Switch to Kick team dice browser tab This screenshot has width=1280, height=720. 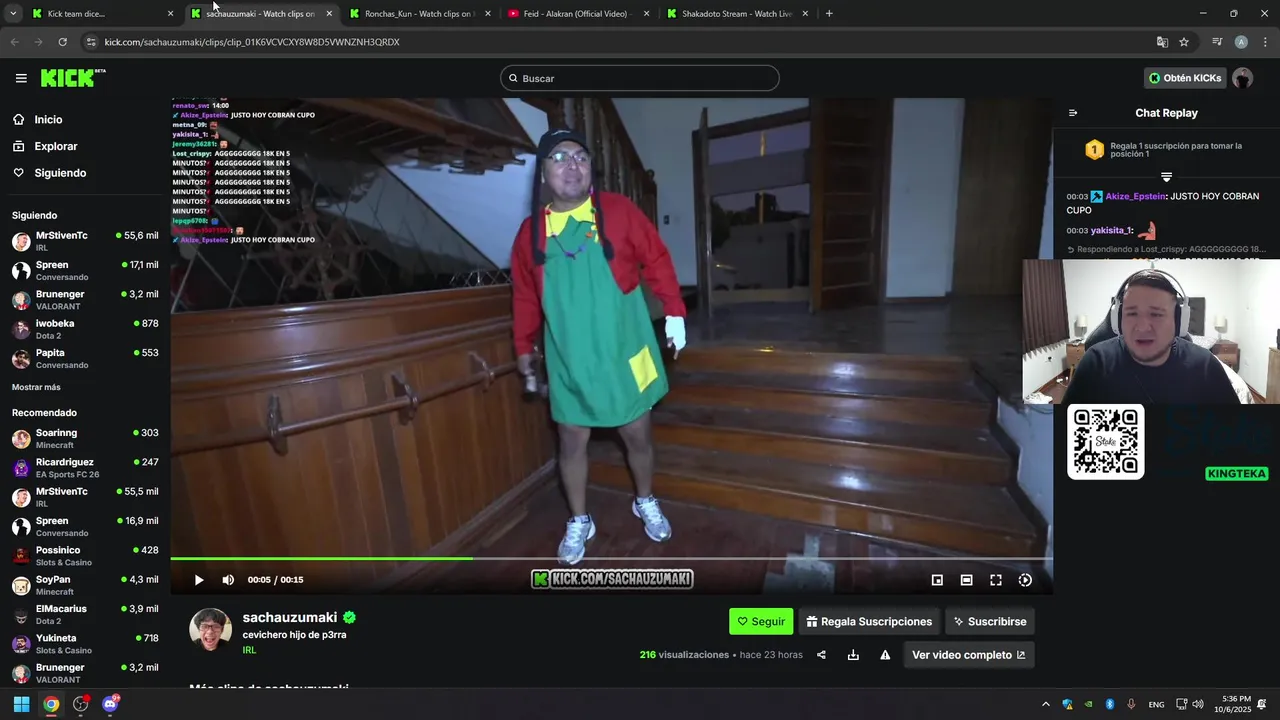(x=102, y=14)
